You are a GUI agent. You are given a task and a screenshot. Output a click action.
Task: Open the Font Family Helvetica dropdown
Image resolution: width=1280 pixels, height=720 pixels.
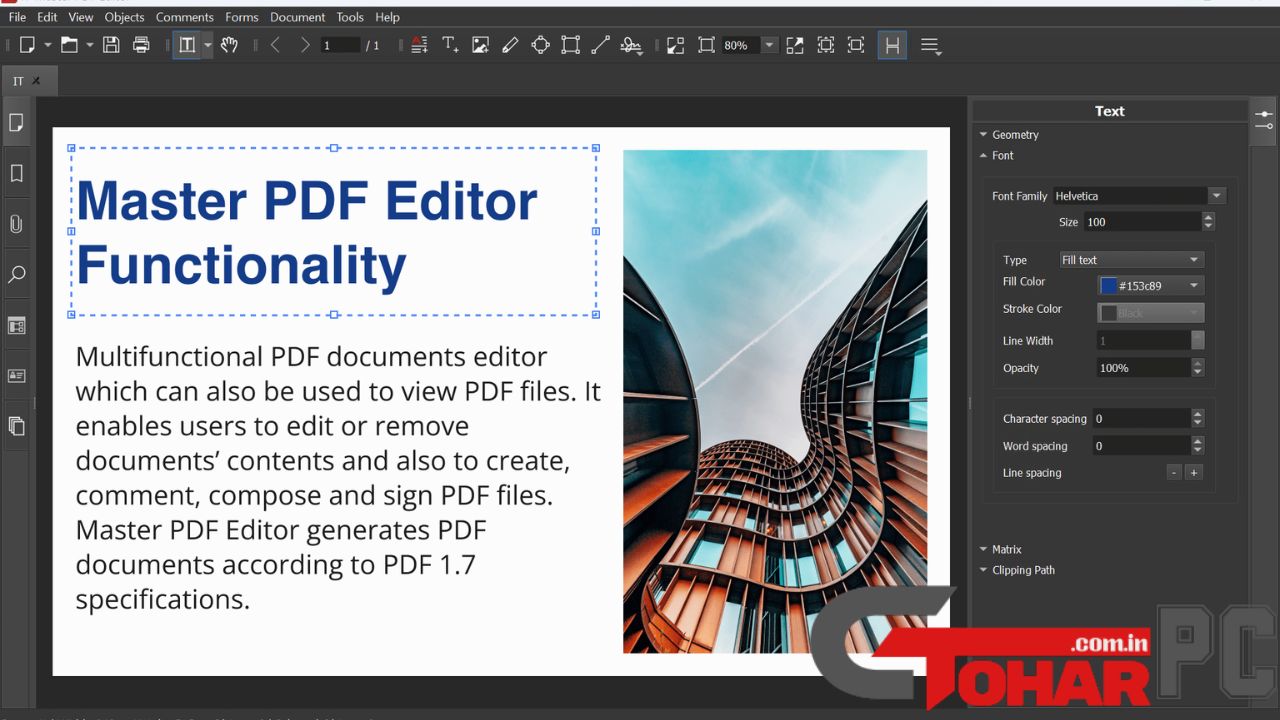tap(1138, 196)
